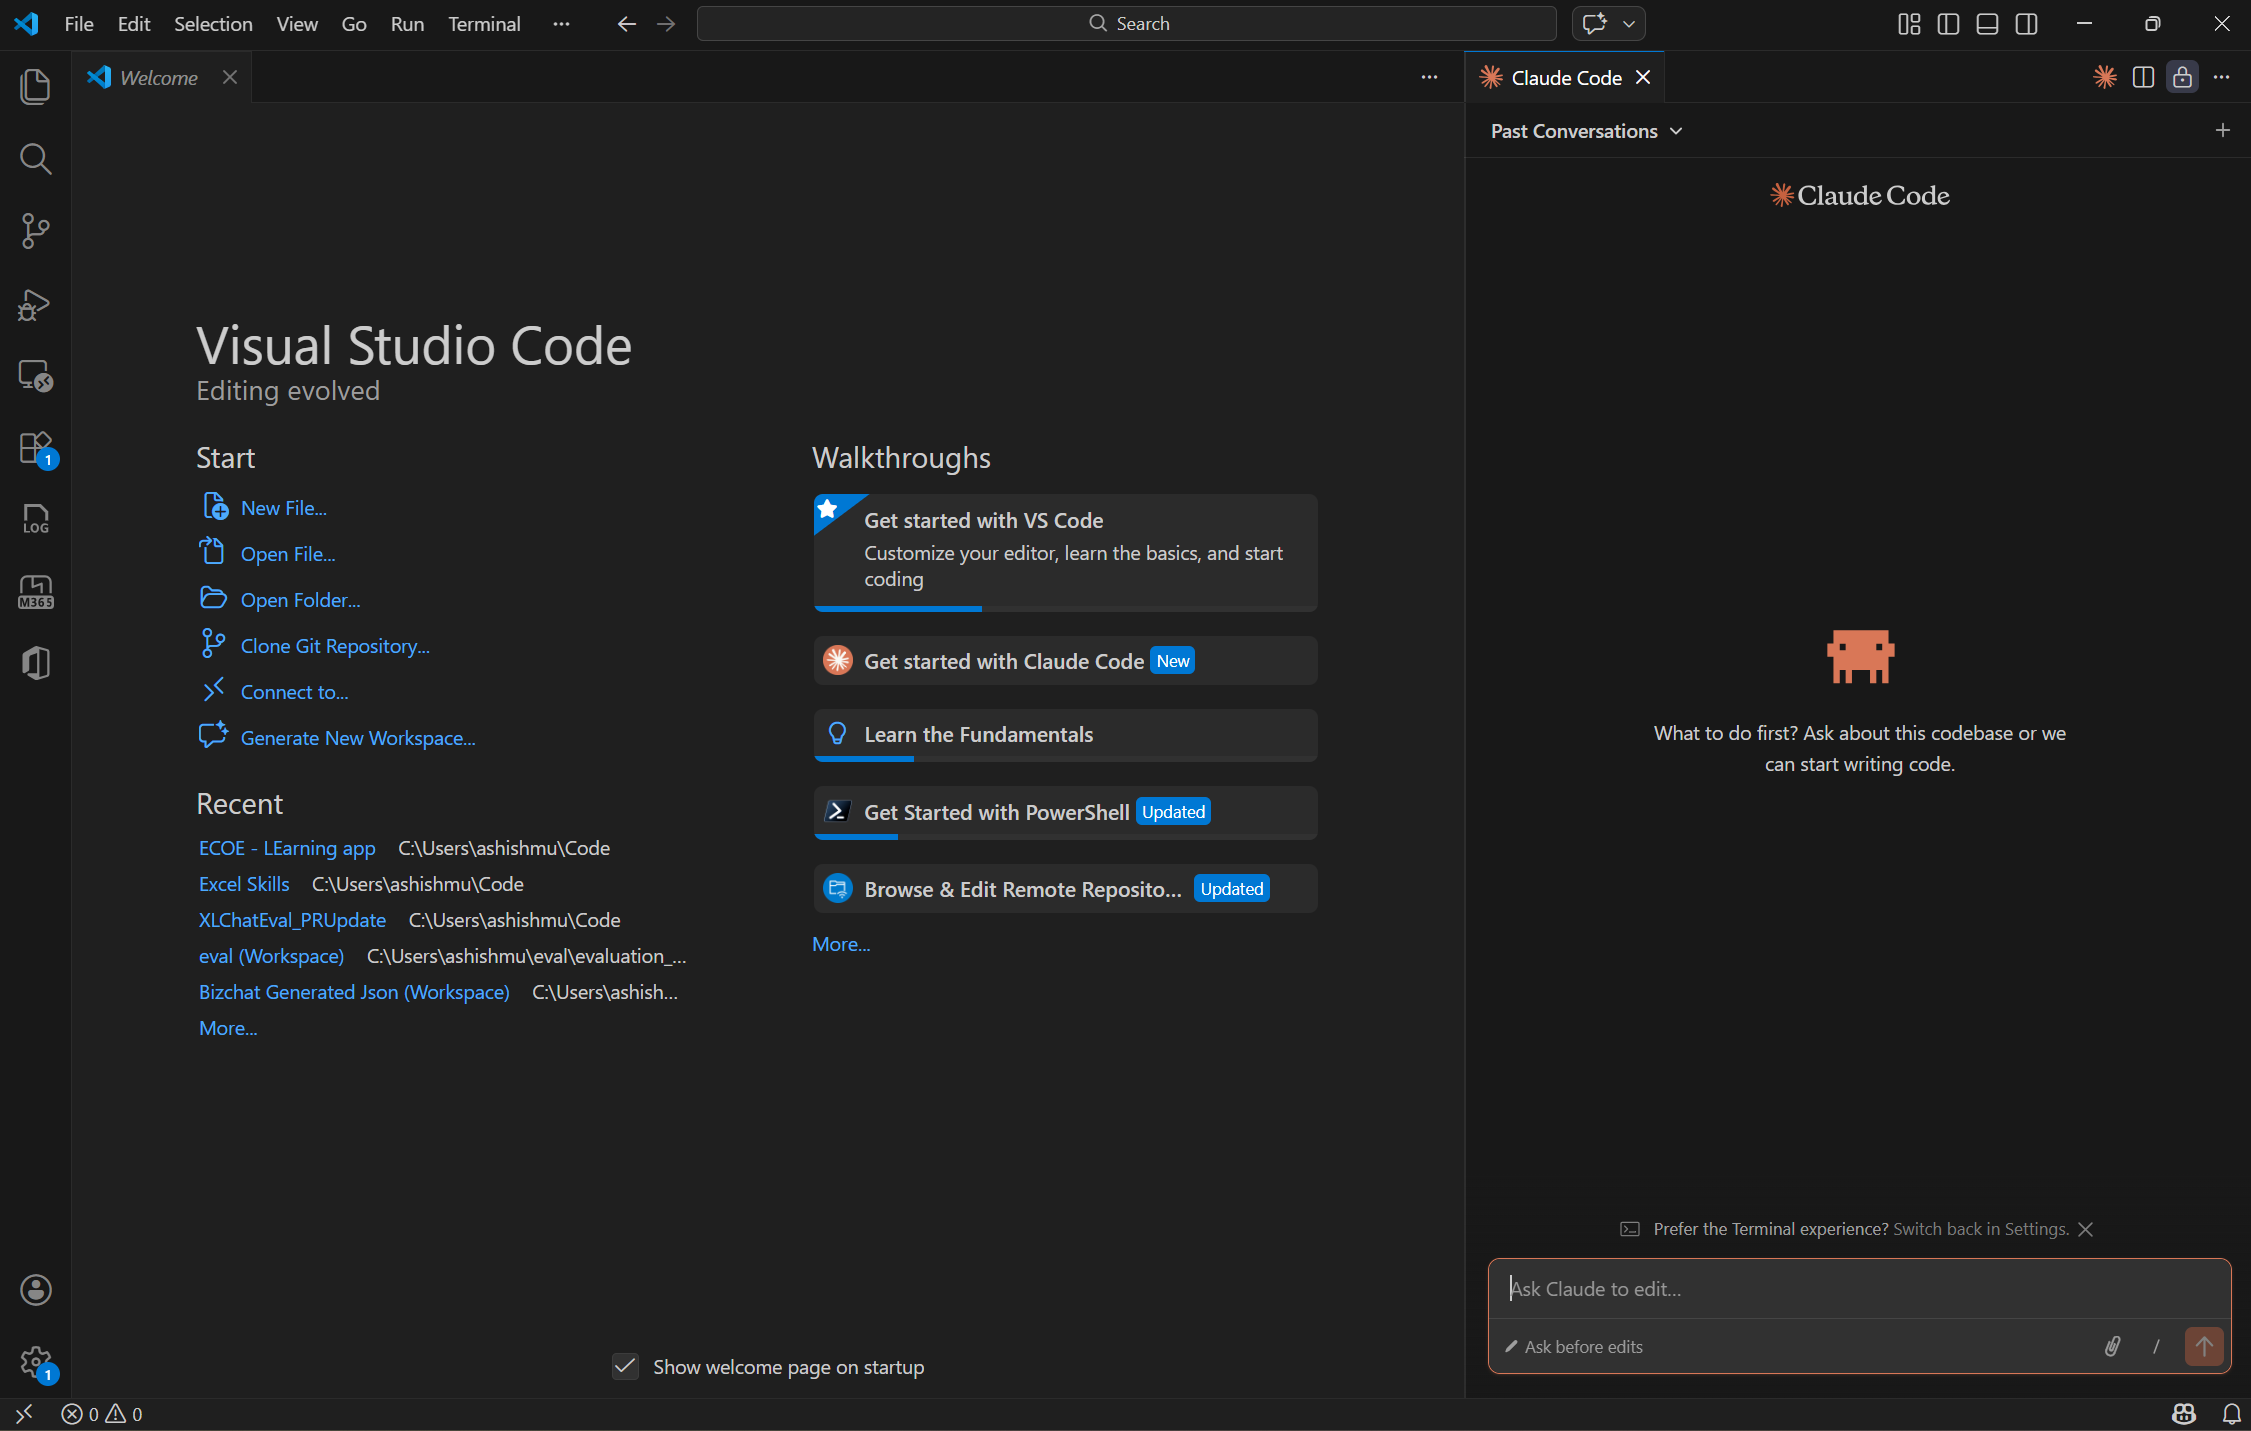Show more walkthroughs via More link

coord(841,944)
